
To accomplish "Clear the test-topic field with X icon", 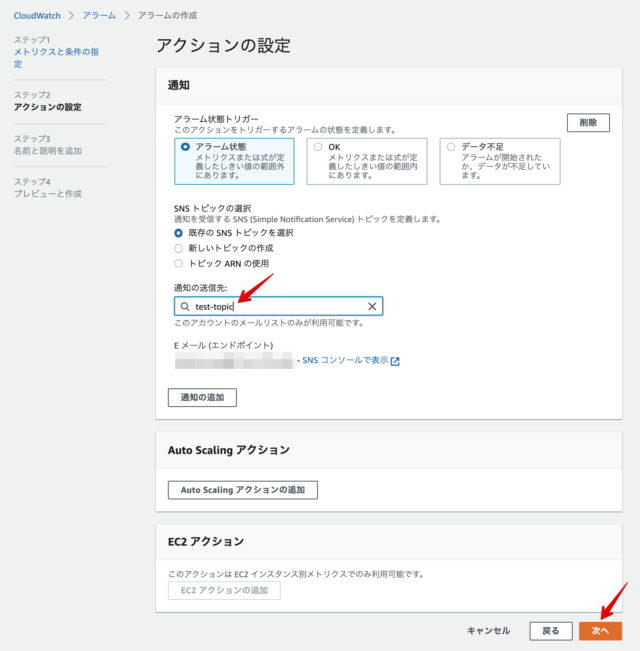I will (x=372, y=306).
